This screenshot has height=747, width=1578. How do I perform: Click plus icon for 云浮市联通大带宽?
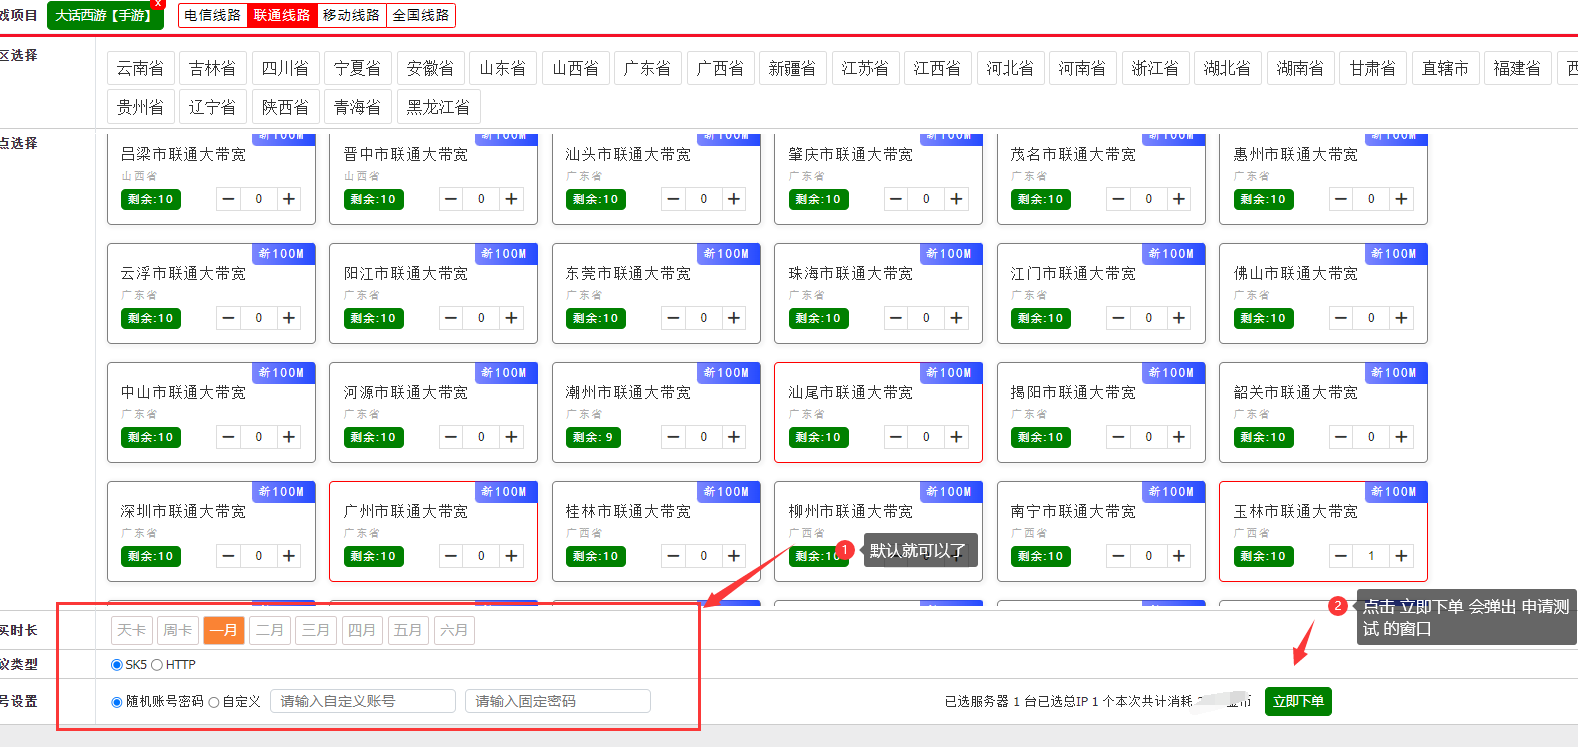[289, 318]
